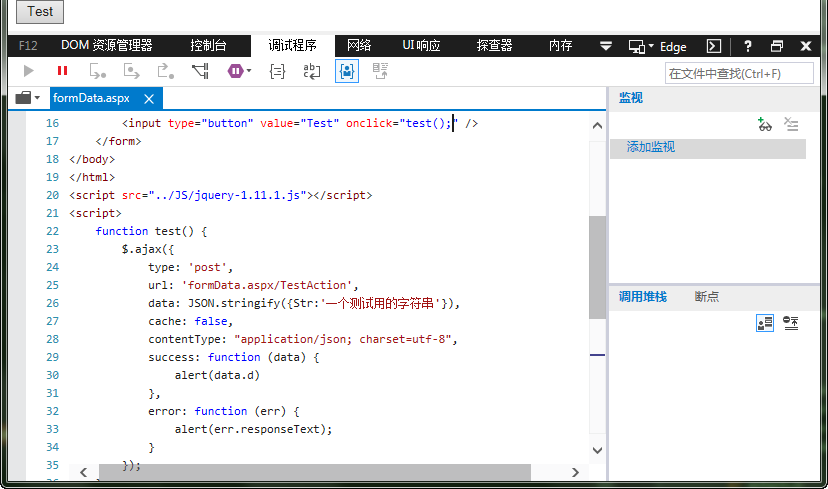This screenshot has height=489, width=828.
Task: Click the code editor scroll down arrow
Action: 597,450
